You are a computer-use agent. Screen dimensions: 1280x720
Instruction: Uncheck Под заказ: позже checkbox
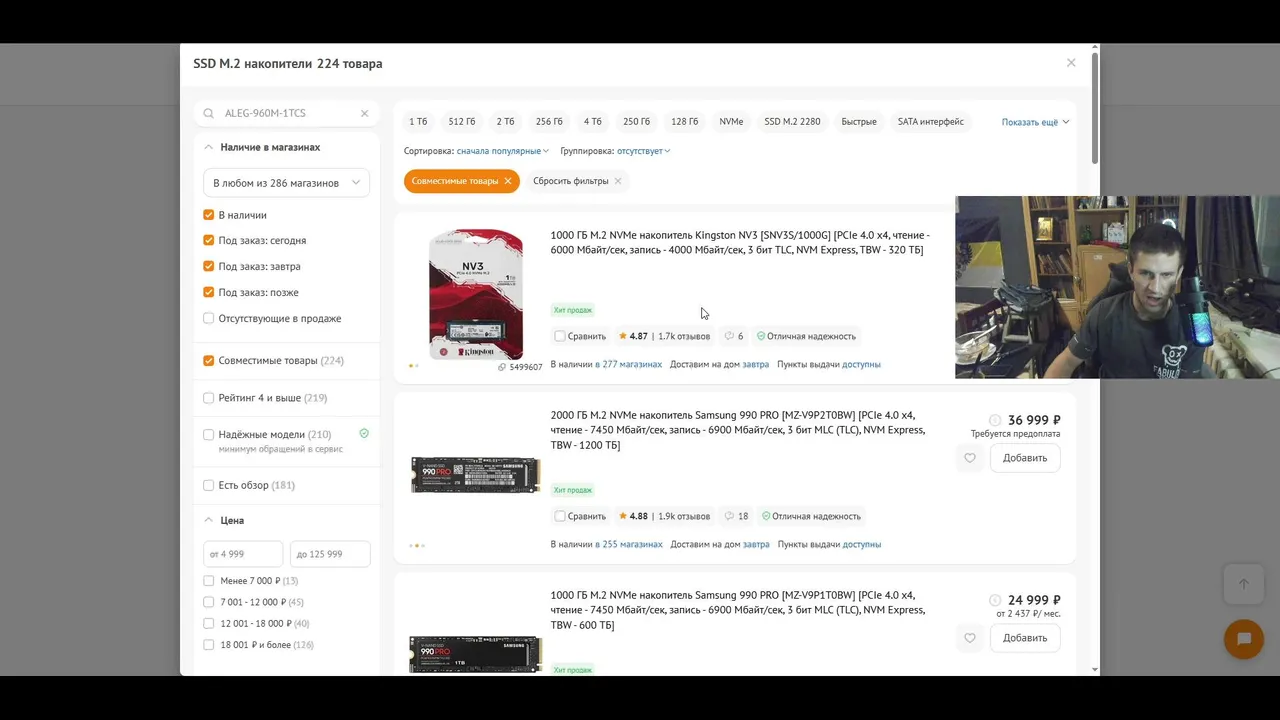209,292
